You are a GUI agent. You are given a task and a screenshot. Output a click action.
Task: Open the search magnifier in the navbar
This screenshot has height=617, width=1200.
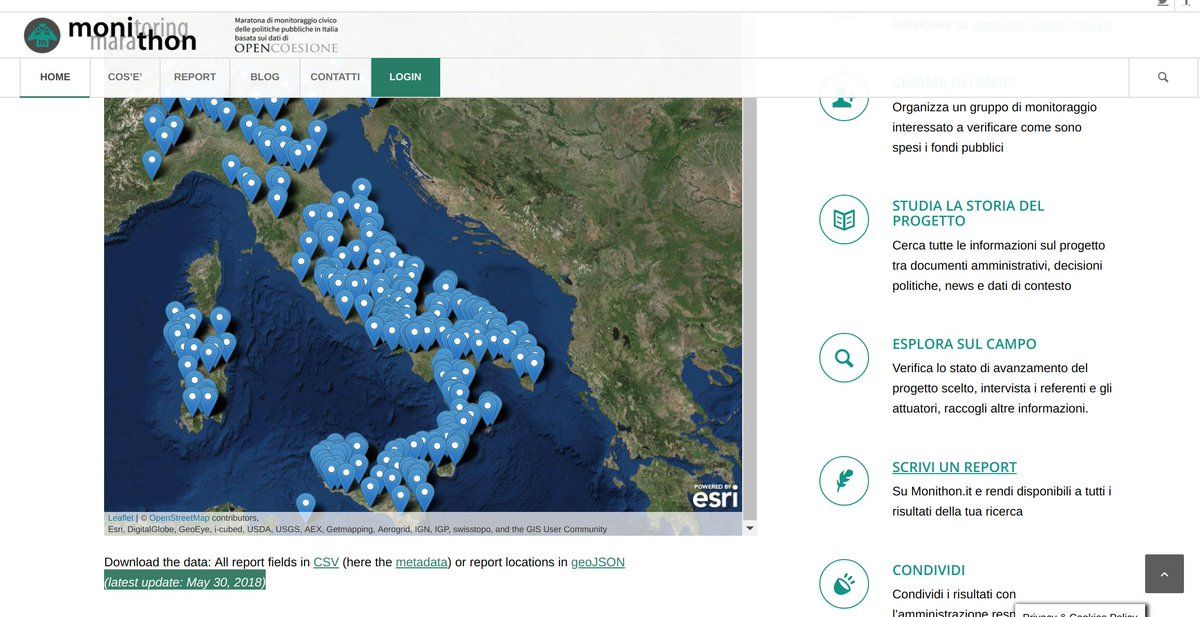tap(1162, 77)
